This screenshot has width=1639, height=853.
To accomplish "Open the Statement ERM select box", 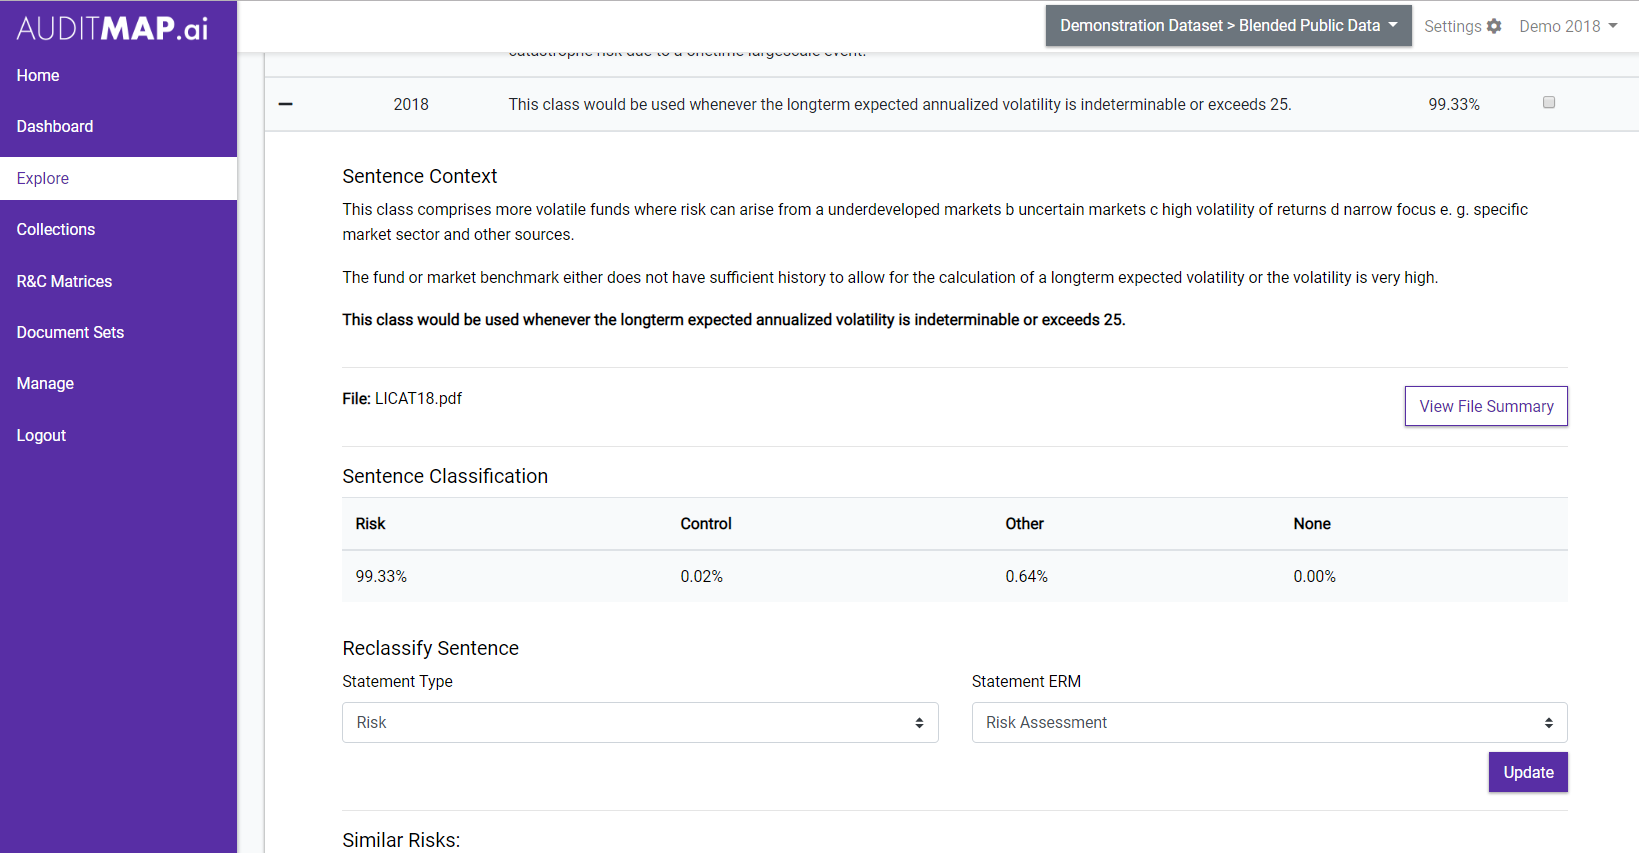I will (x=1269, y=722).
